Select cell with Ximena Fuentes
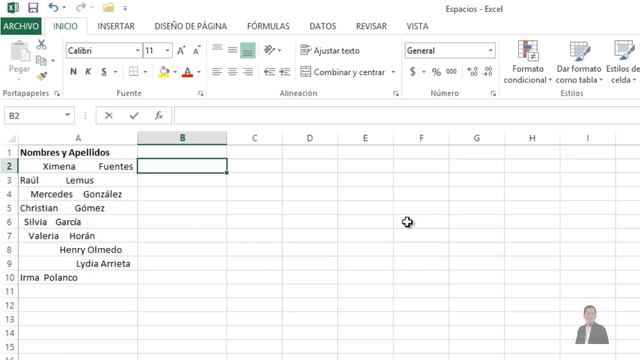The width and height of the screenshot is (640, 360). click(78, 166)
